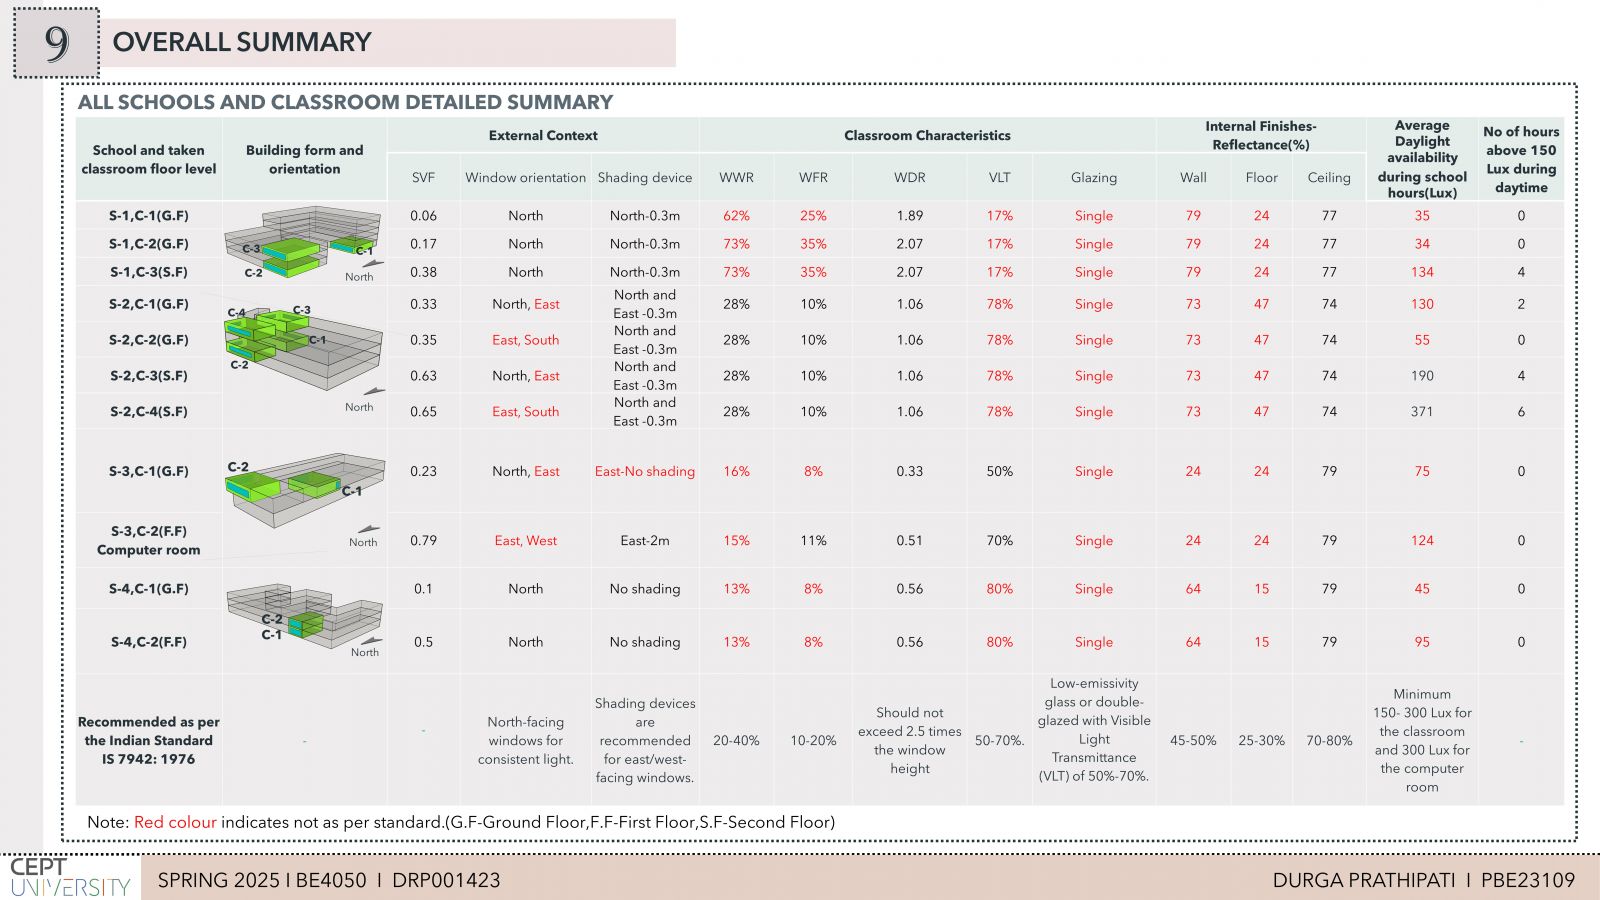Screen dimensions: 1600x900
Task: Click the S-3 diagram north arrow
Action: point(369,529)
